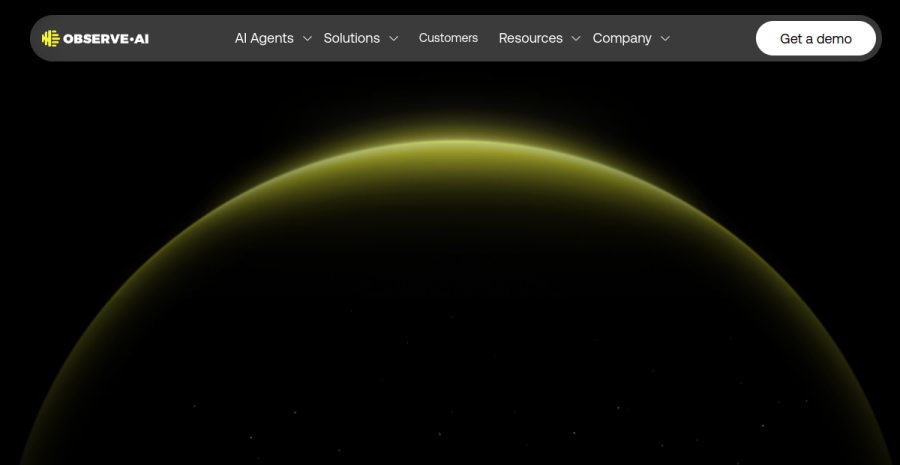Open the Solutions menu

(x=351, y=38)
